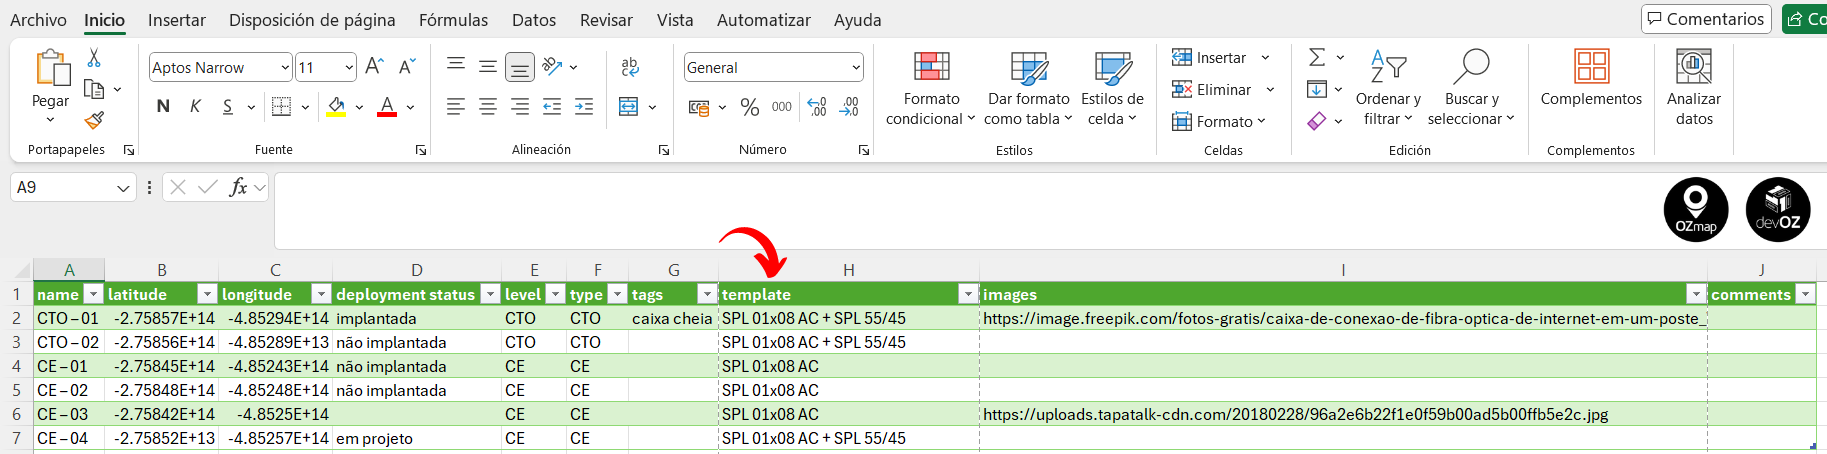The height and width of the screenshot is (454, 1827).
Task: Switch to the Revisar tab
Action: click(606, 20)
